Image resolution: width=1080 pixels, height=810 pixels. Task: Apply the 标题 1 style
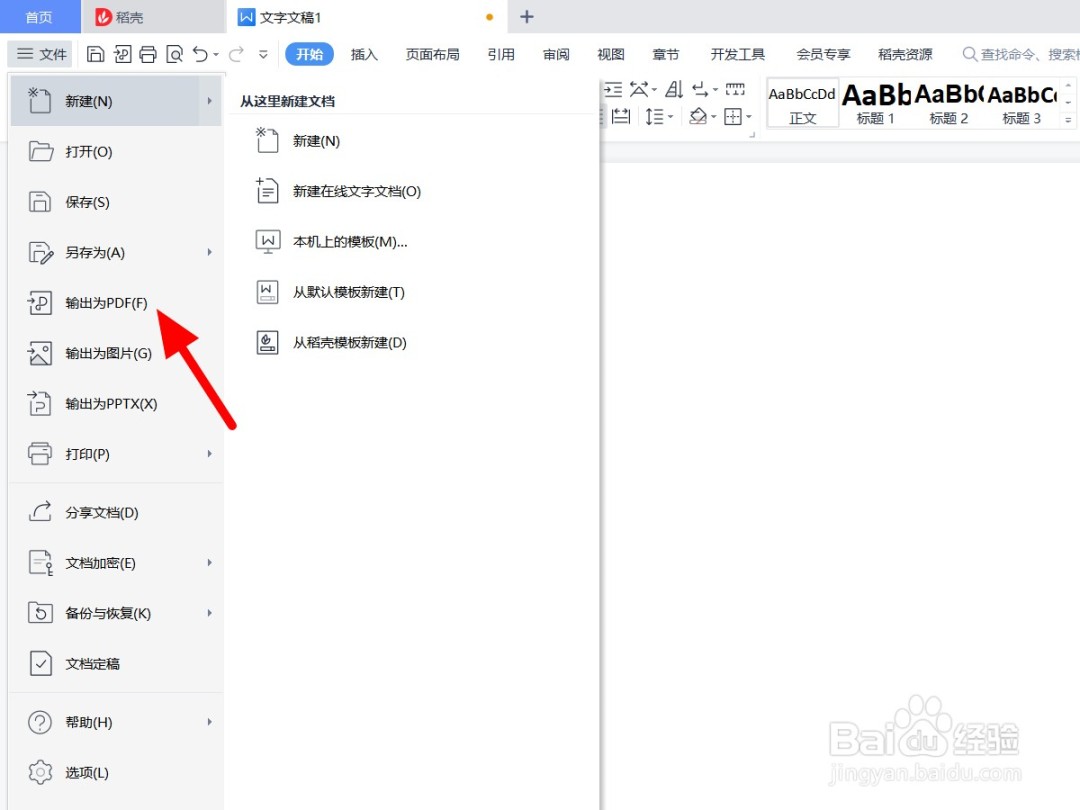click(x=875, y=103)
